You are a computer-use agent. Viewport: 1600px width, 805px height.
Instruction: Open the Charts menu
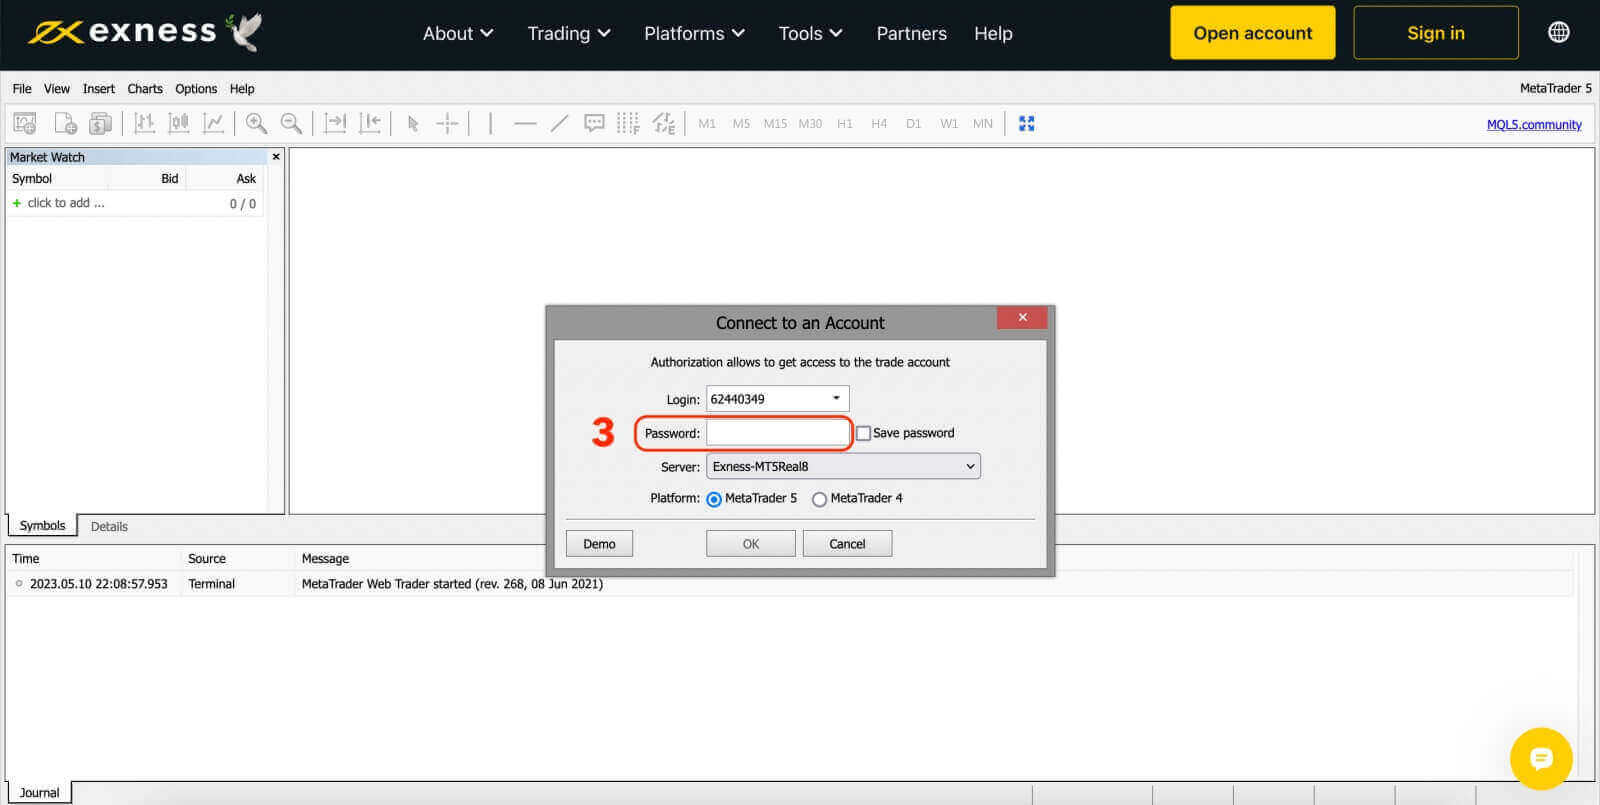tap(145, 89)
